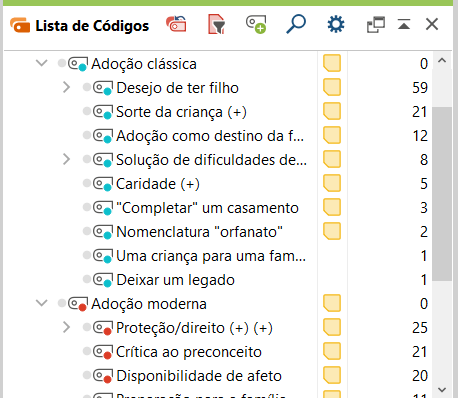Open memo icon for Desejo de ter filho

tap(332, 87)
